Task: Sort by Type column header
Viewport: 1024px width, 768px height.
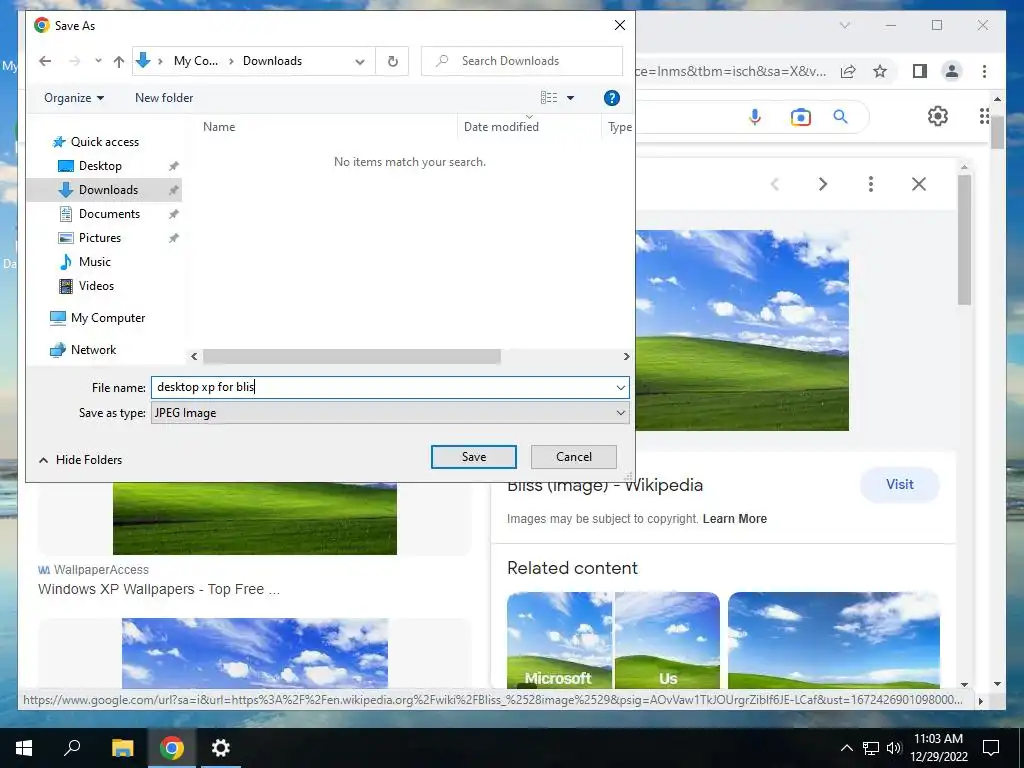Action: click(619, 127)
